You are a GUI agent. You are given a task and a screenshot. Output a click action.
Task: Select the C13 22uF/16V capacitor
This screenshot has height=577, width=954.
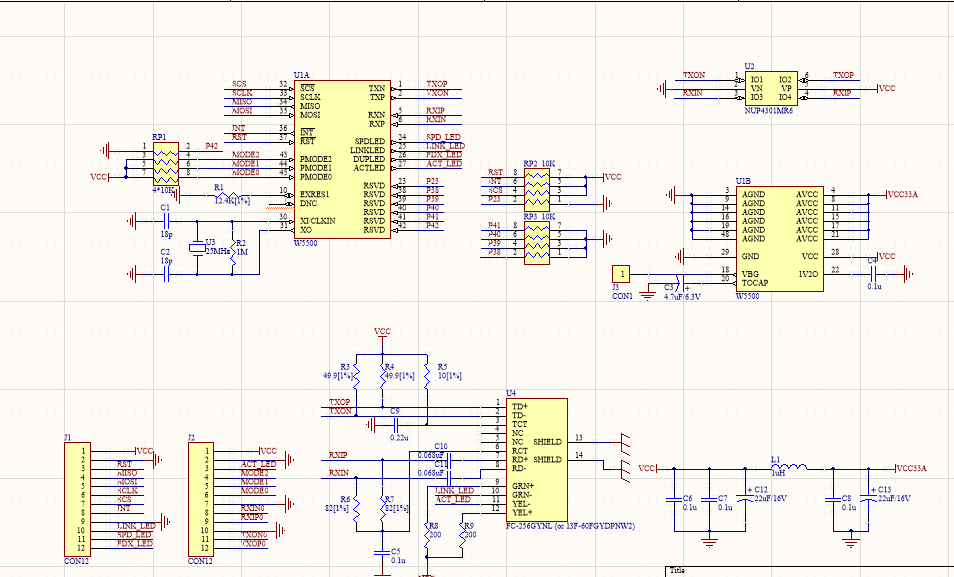click(868, 498)
